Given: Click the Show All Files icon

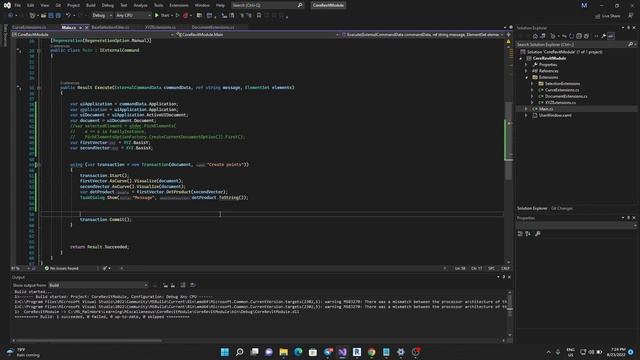Looking at the screenshot, I should point(586,36).
